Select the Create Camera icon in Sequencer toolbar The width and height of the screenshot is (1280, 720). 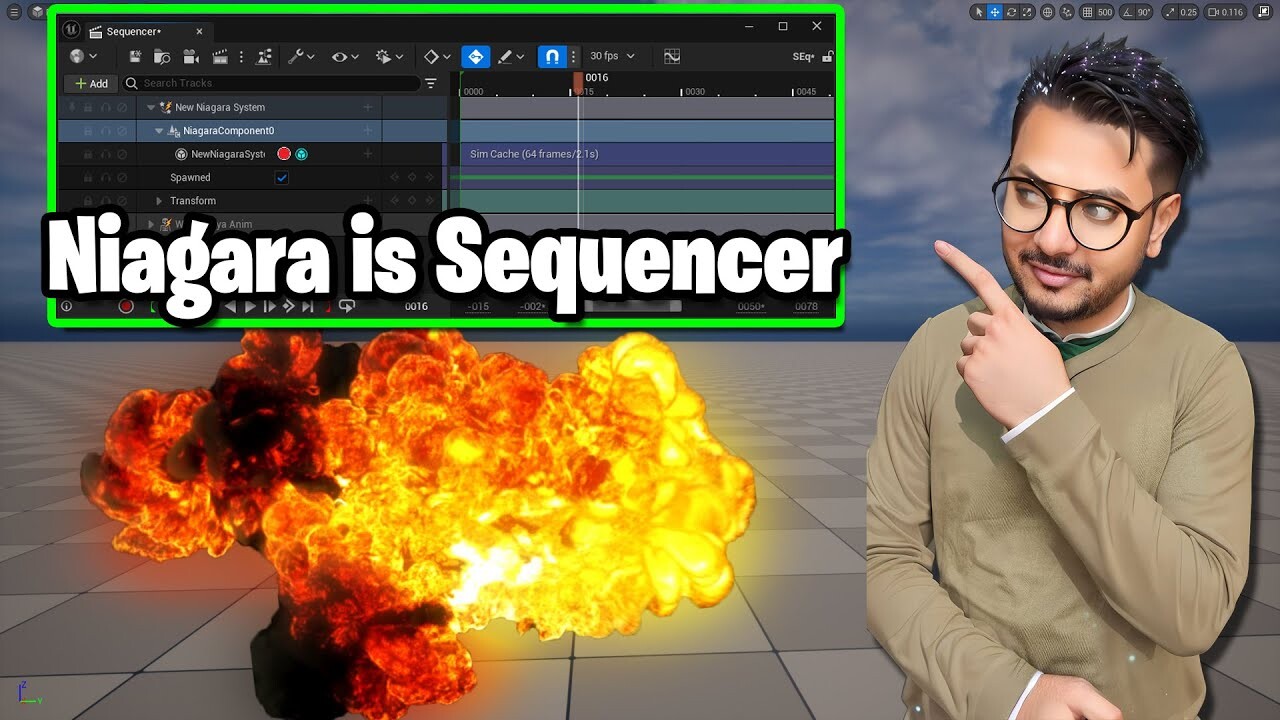(191, 57)
